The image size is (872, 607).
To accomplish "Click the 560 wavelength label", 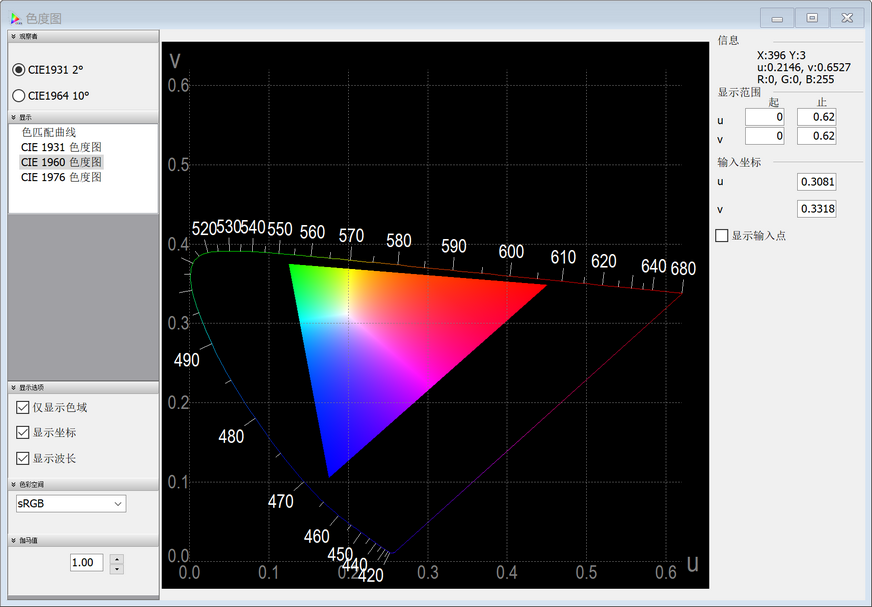I will (x=312, y=233).
